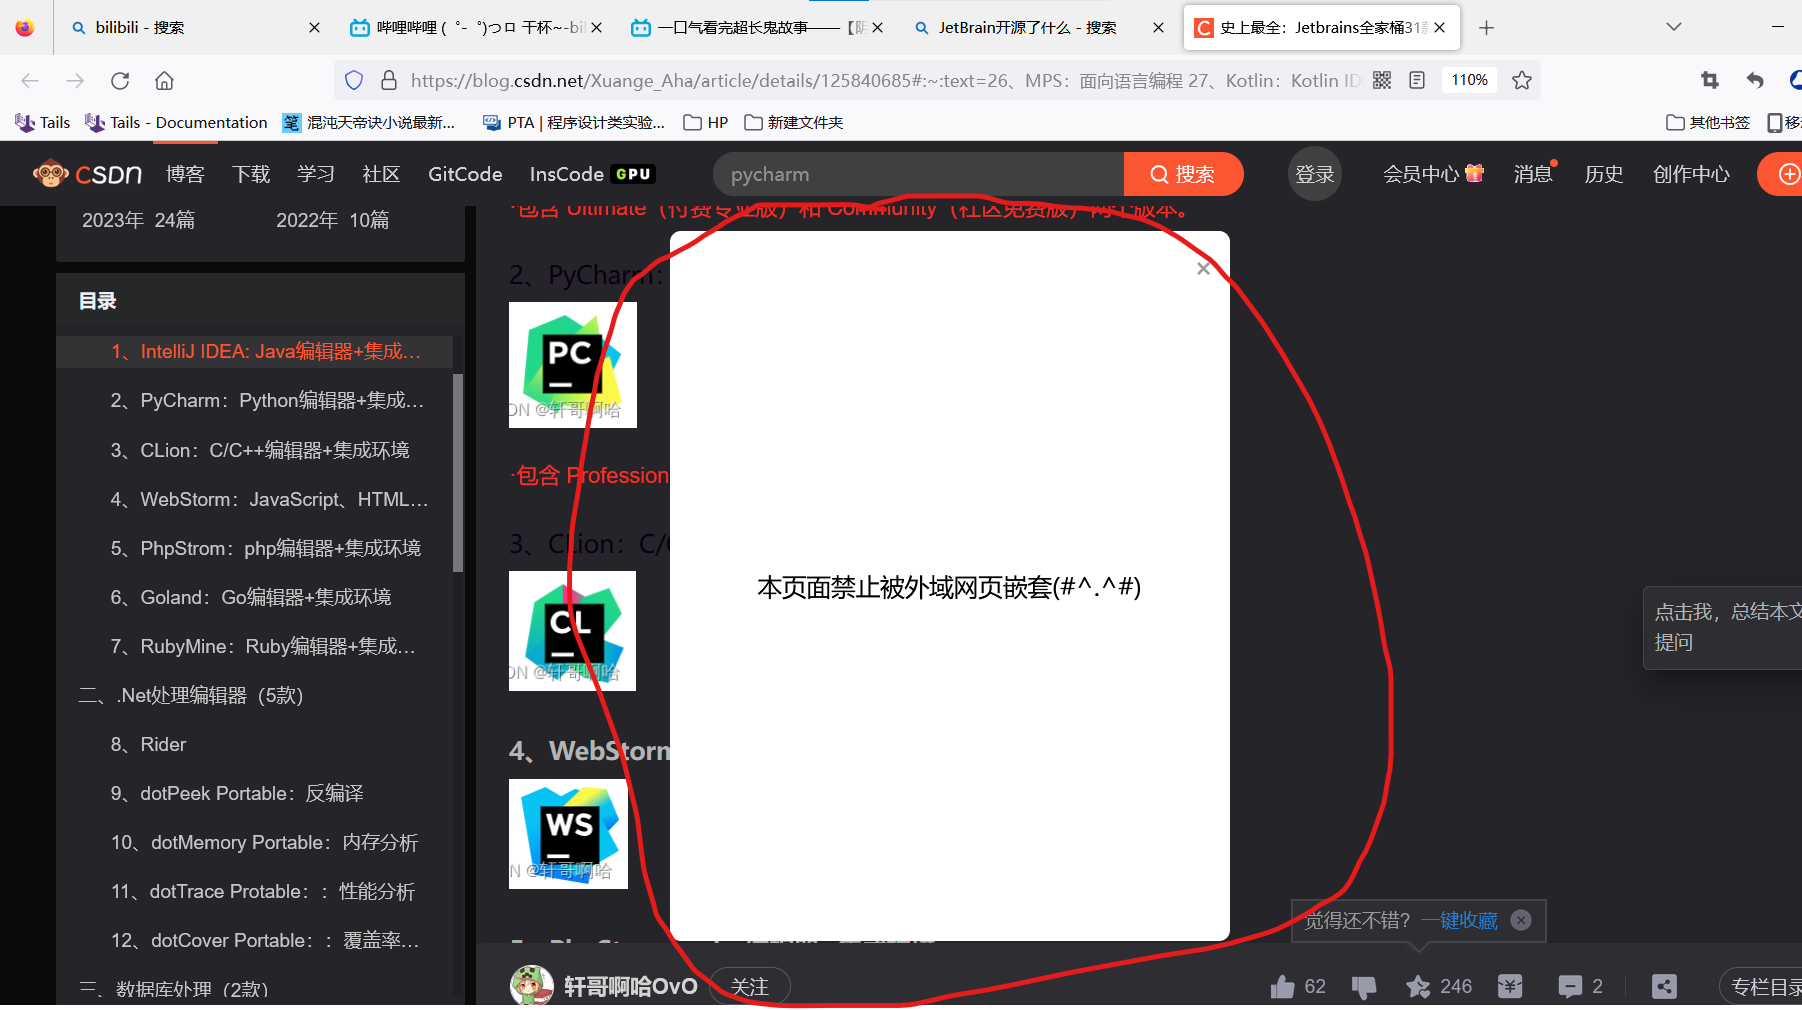Image resolution: width=1802 pixels, height=1010 pixels.
Task: Reload the current page
Action: [x=120, y=81]
